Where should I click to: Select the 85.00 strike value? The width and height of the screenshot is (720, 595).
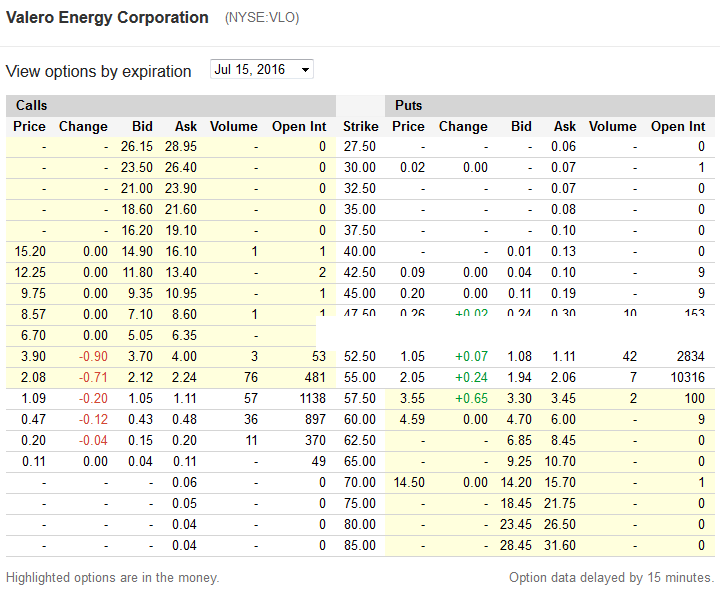(360, 545)
